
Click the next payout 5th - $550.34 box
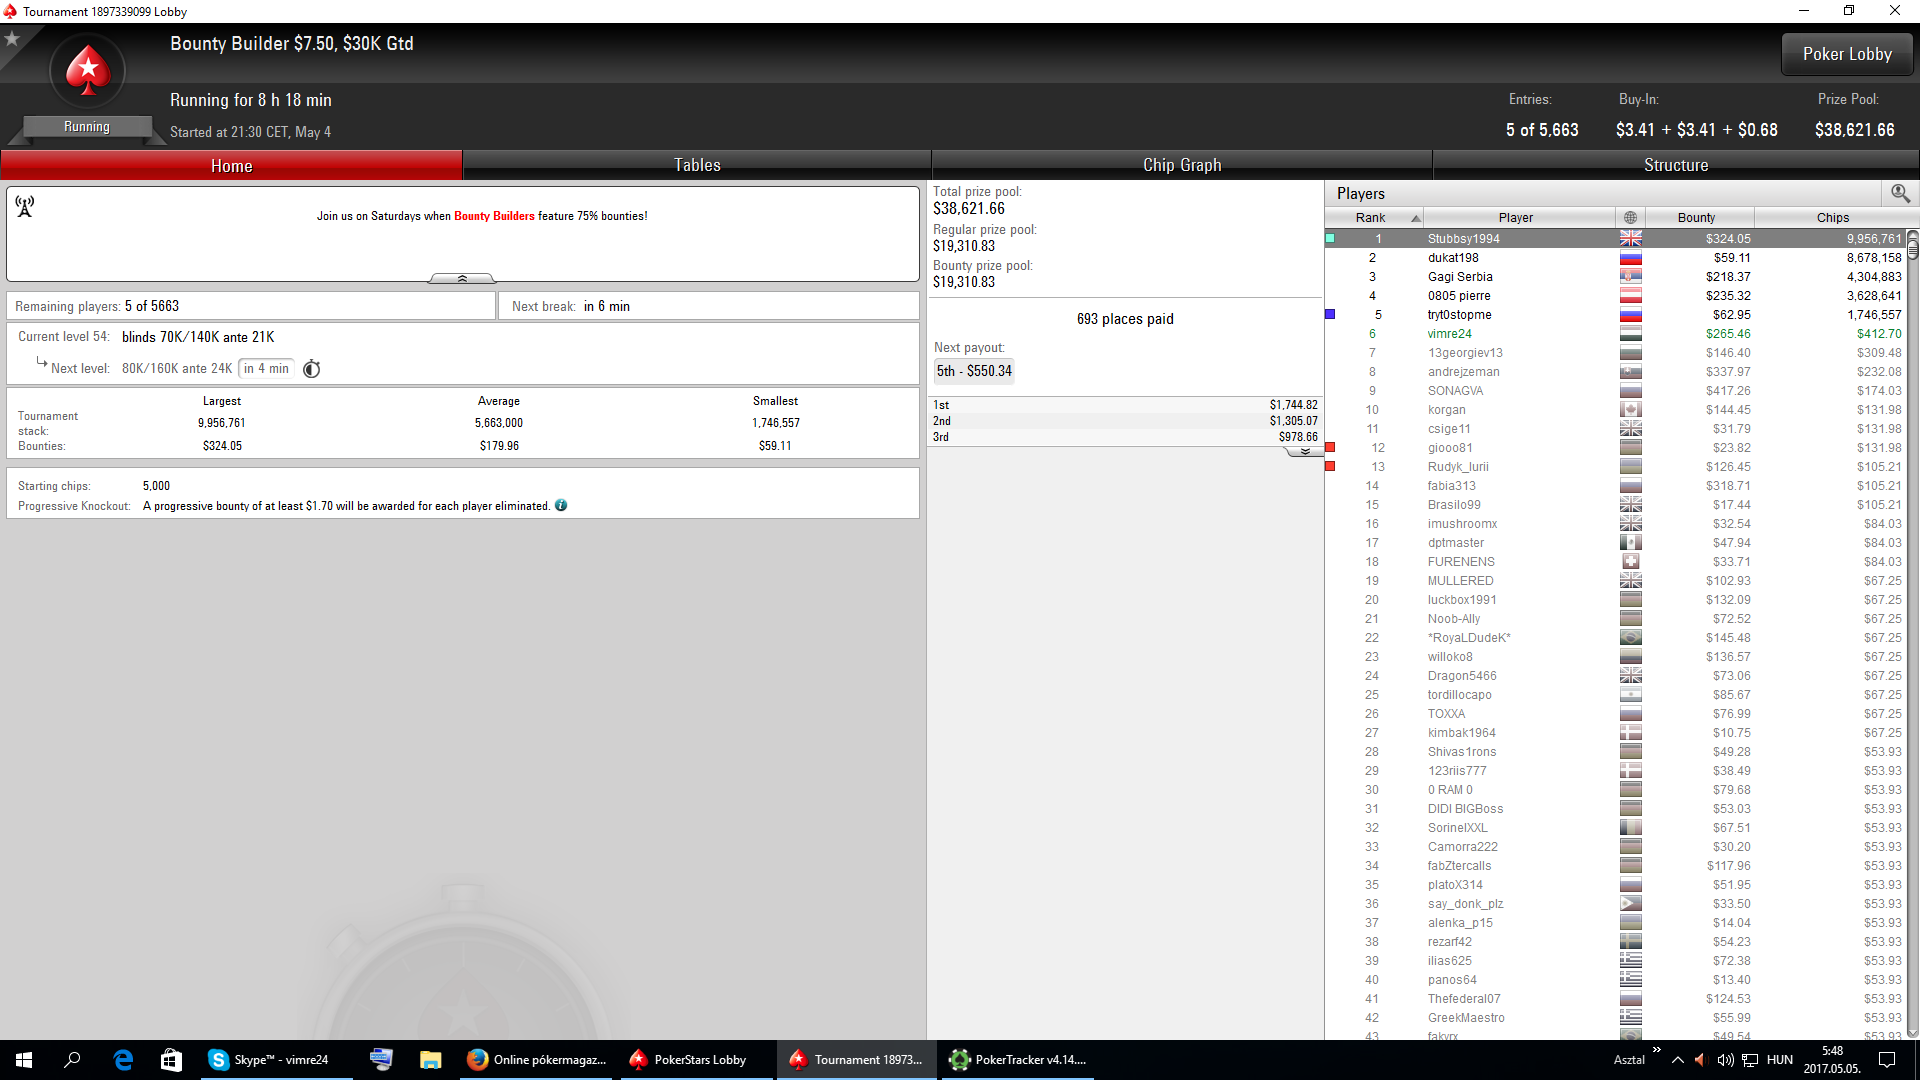(974, 371)
